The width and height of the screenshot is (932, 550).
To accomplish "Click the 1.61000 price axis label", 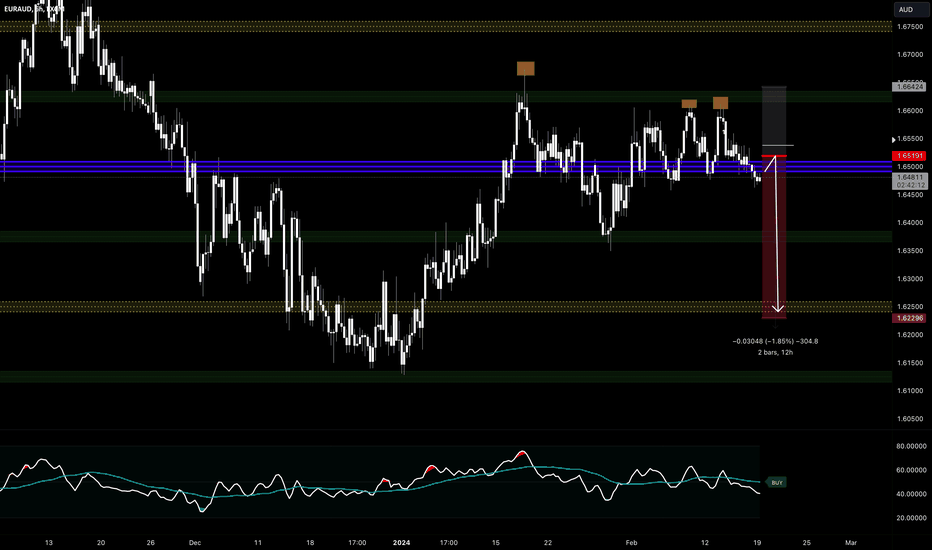I will point(909,391).
